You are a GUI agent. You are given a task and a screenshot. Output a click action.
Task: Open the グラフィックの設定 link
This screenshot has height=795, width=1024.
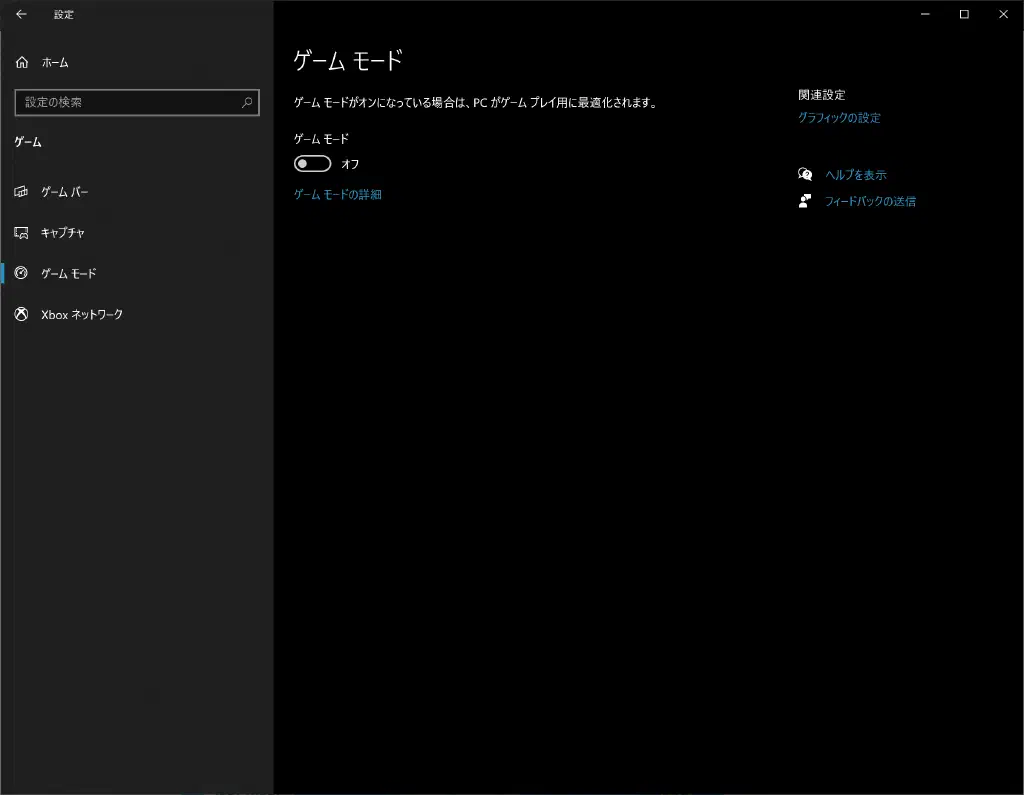click(x=839, y=118)
